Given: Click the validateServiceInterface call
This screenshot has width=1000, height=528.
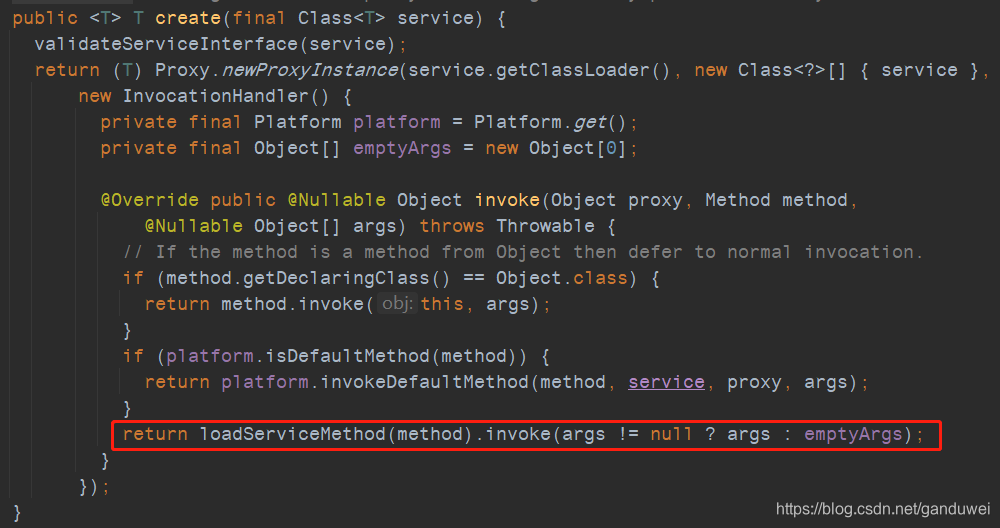Looking at the screenshot, I should (x=167, y=44).
